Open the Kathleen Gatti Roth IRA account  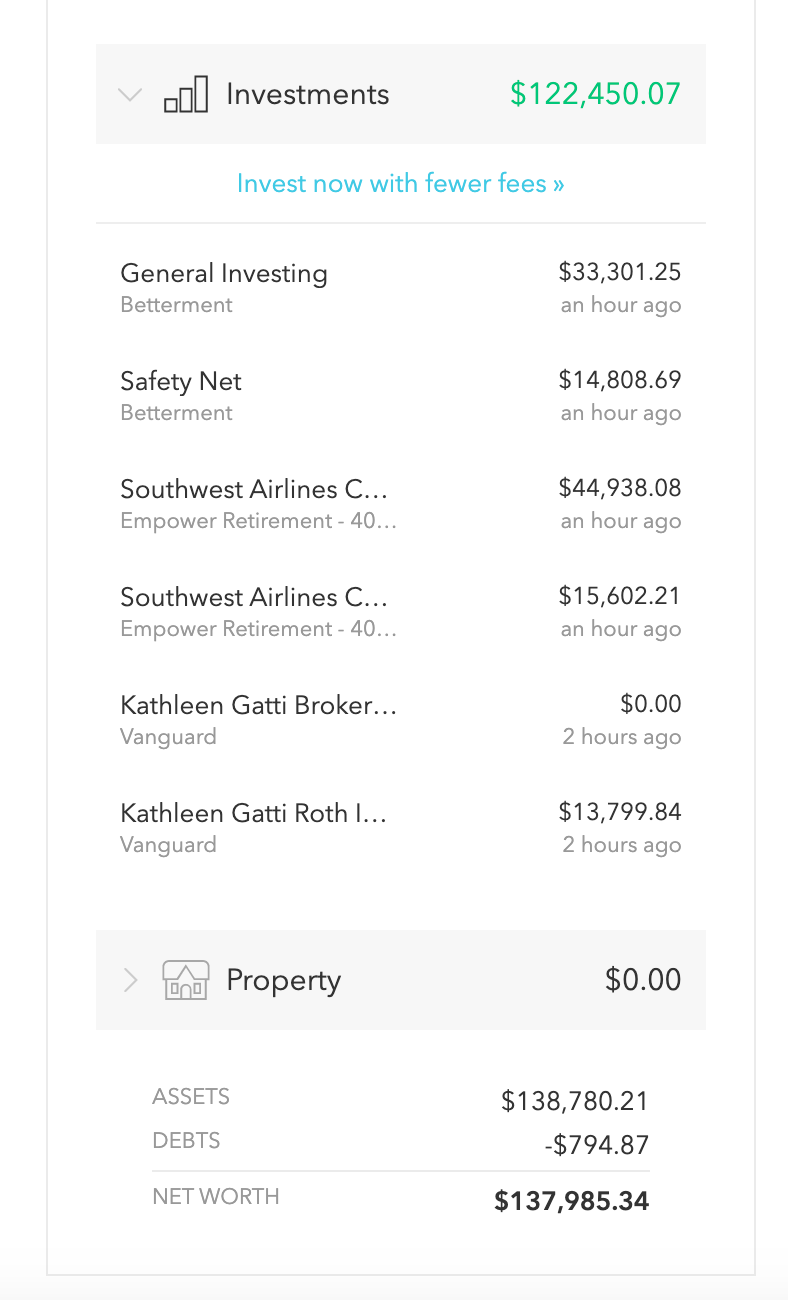tap(254, 814)
